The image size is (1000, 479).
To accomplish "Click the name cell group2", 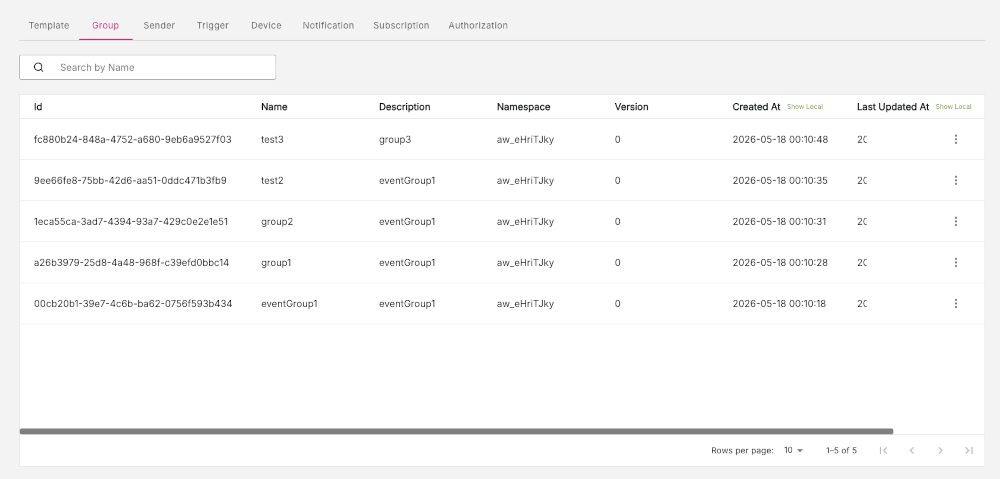I will click(x=277, y=221).
